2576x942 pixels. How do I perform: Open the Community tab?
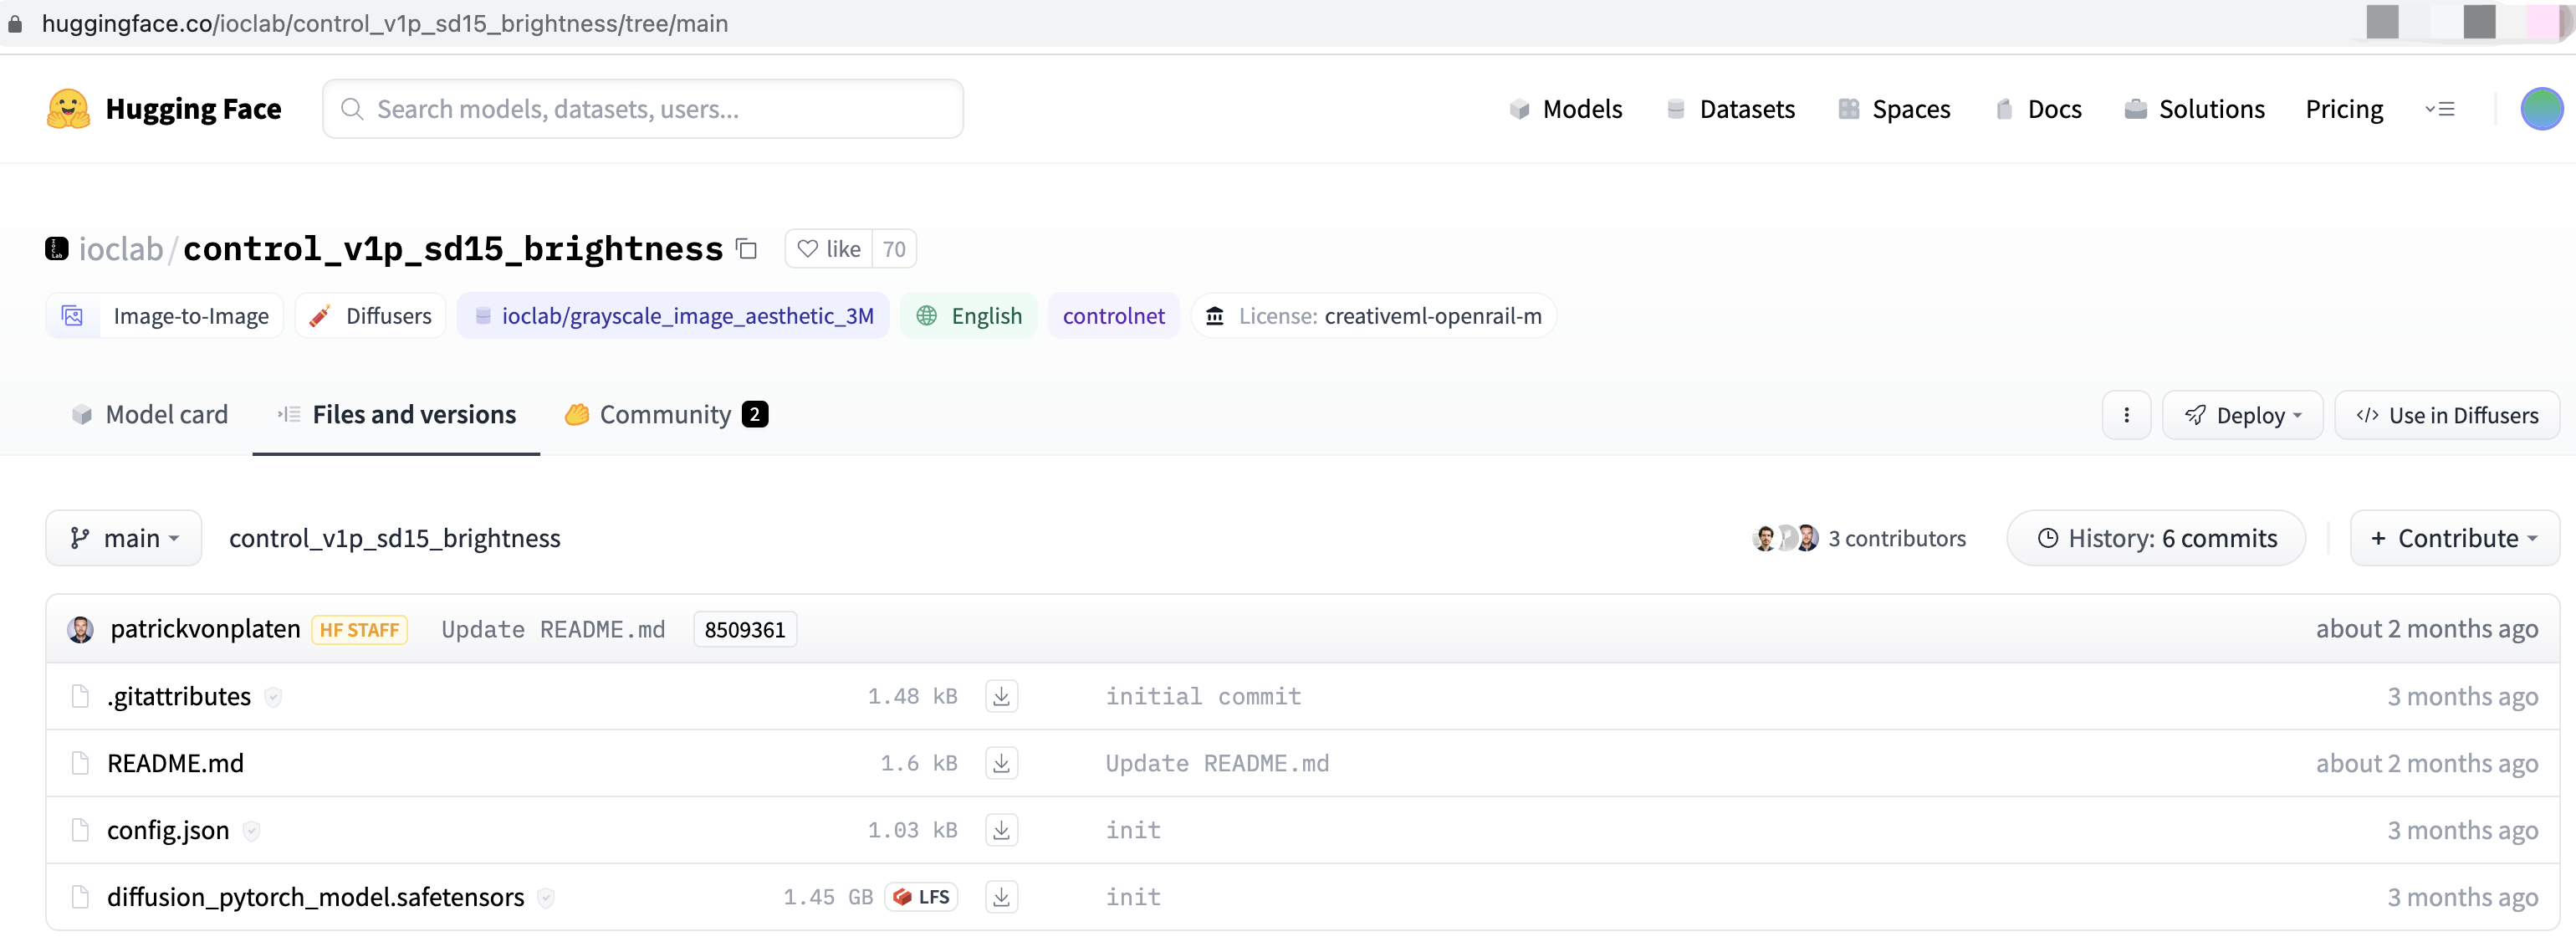point(666,414)
